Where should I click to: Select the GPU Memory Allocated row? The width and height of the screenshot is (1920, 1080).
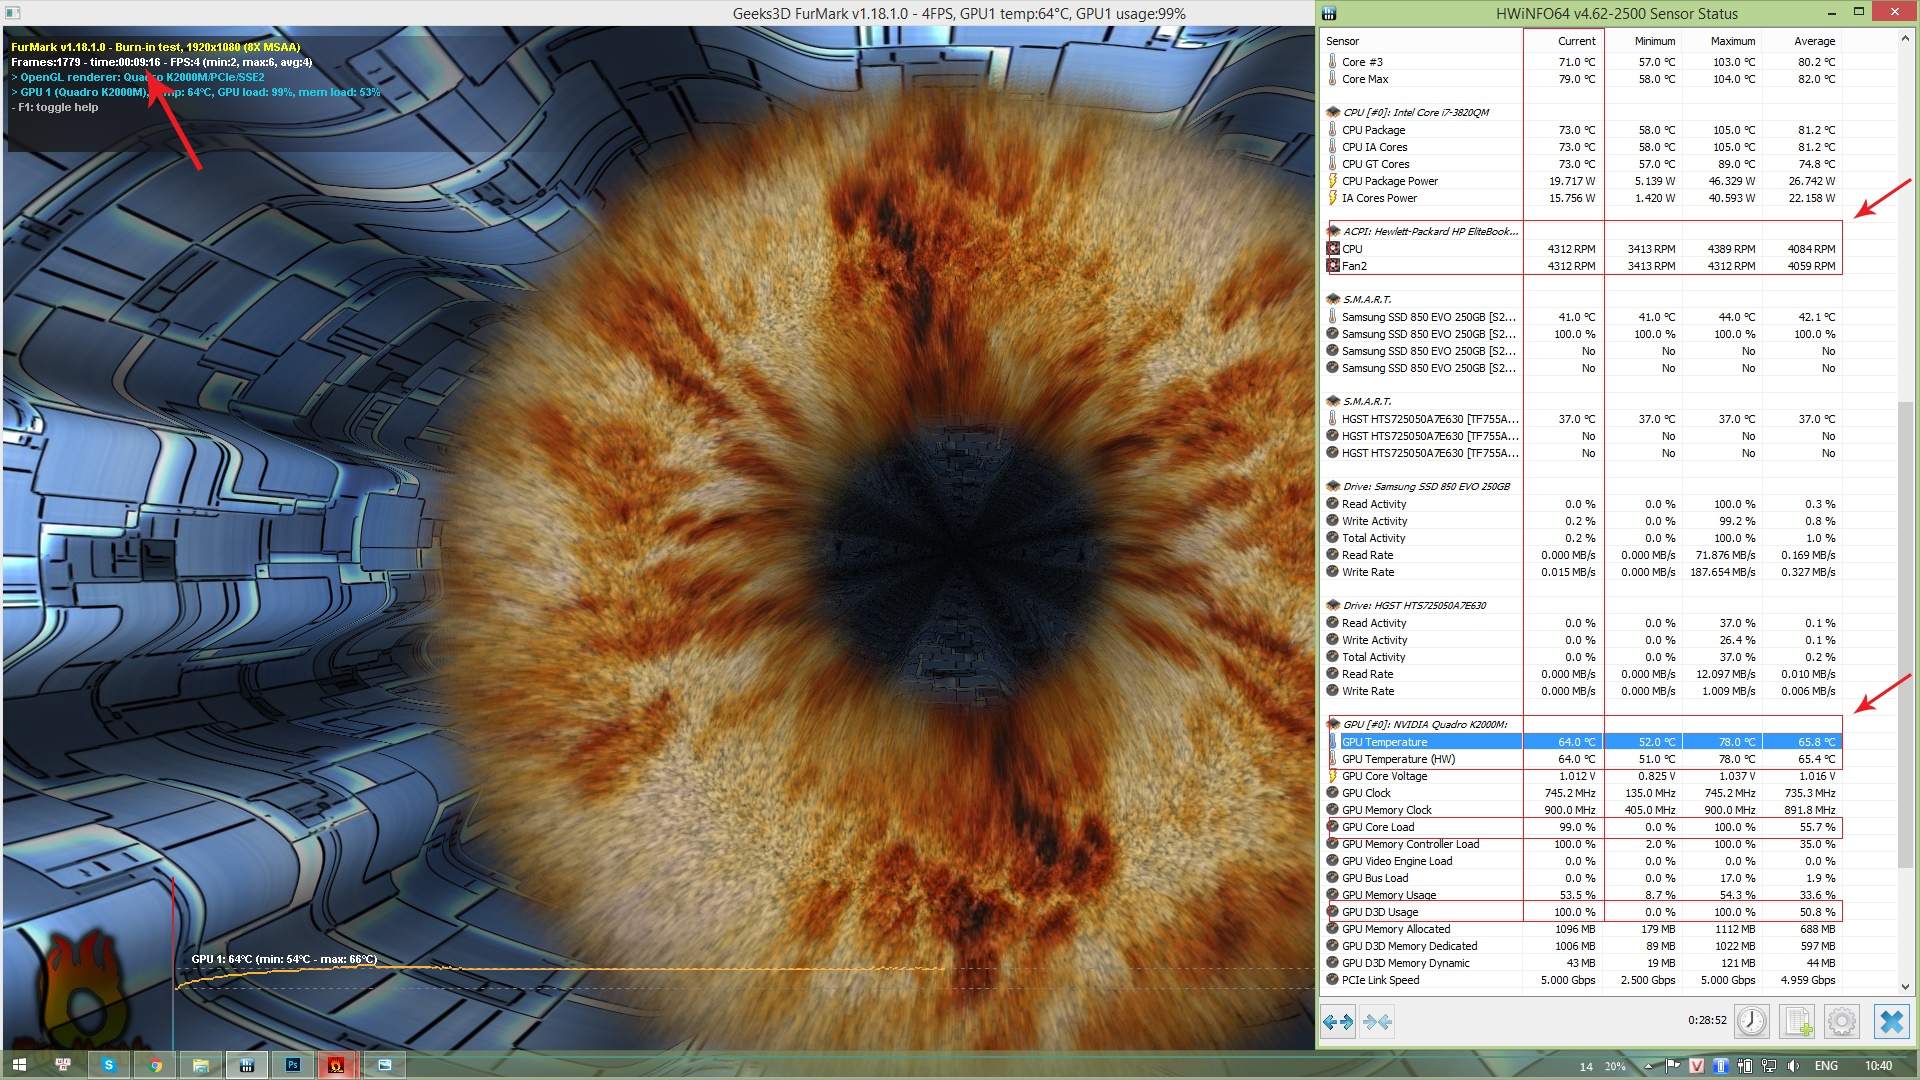click(x=1582, y=929)
